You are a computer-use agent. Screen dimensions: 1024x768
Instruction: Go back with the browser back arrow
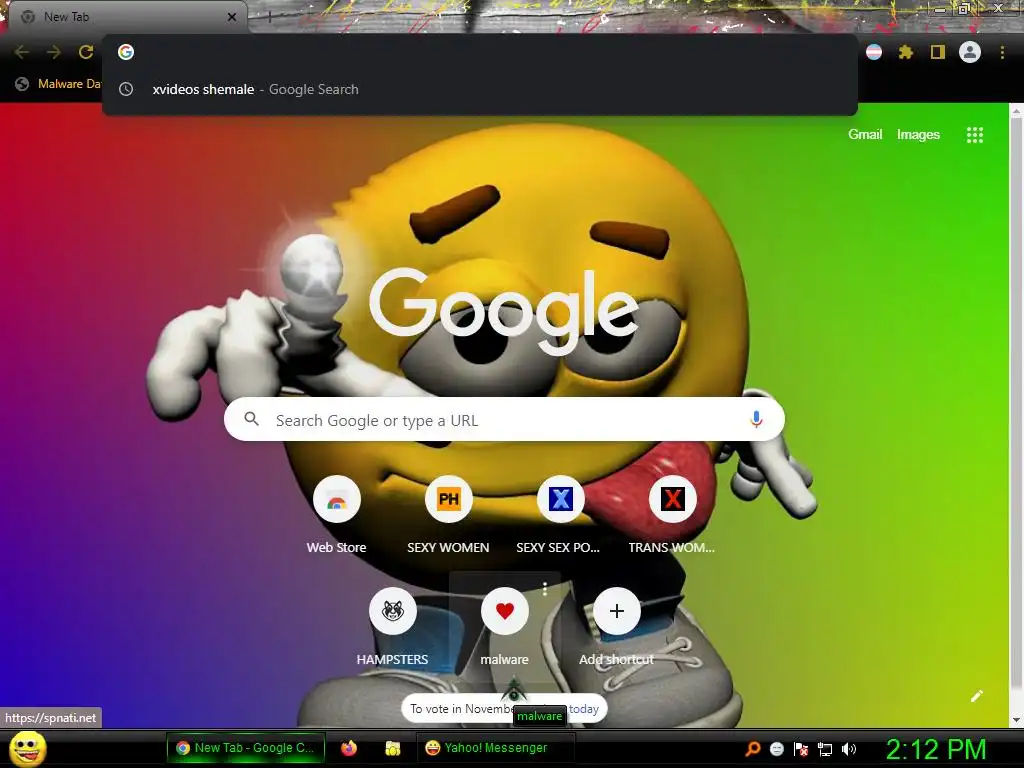22,52
